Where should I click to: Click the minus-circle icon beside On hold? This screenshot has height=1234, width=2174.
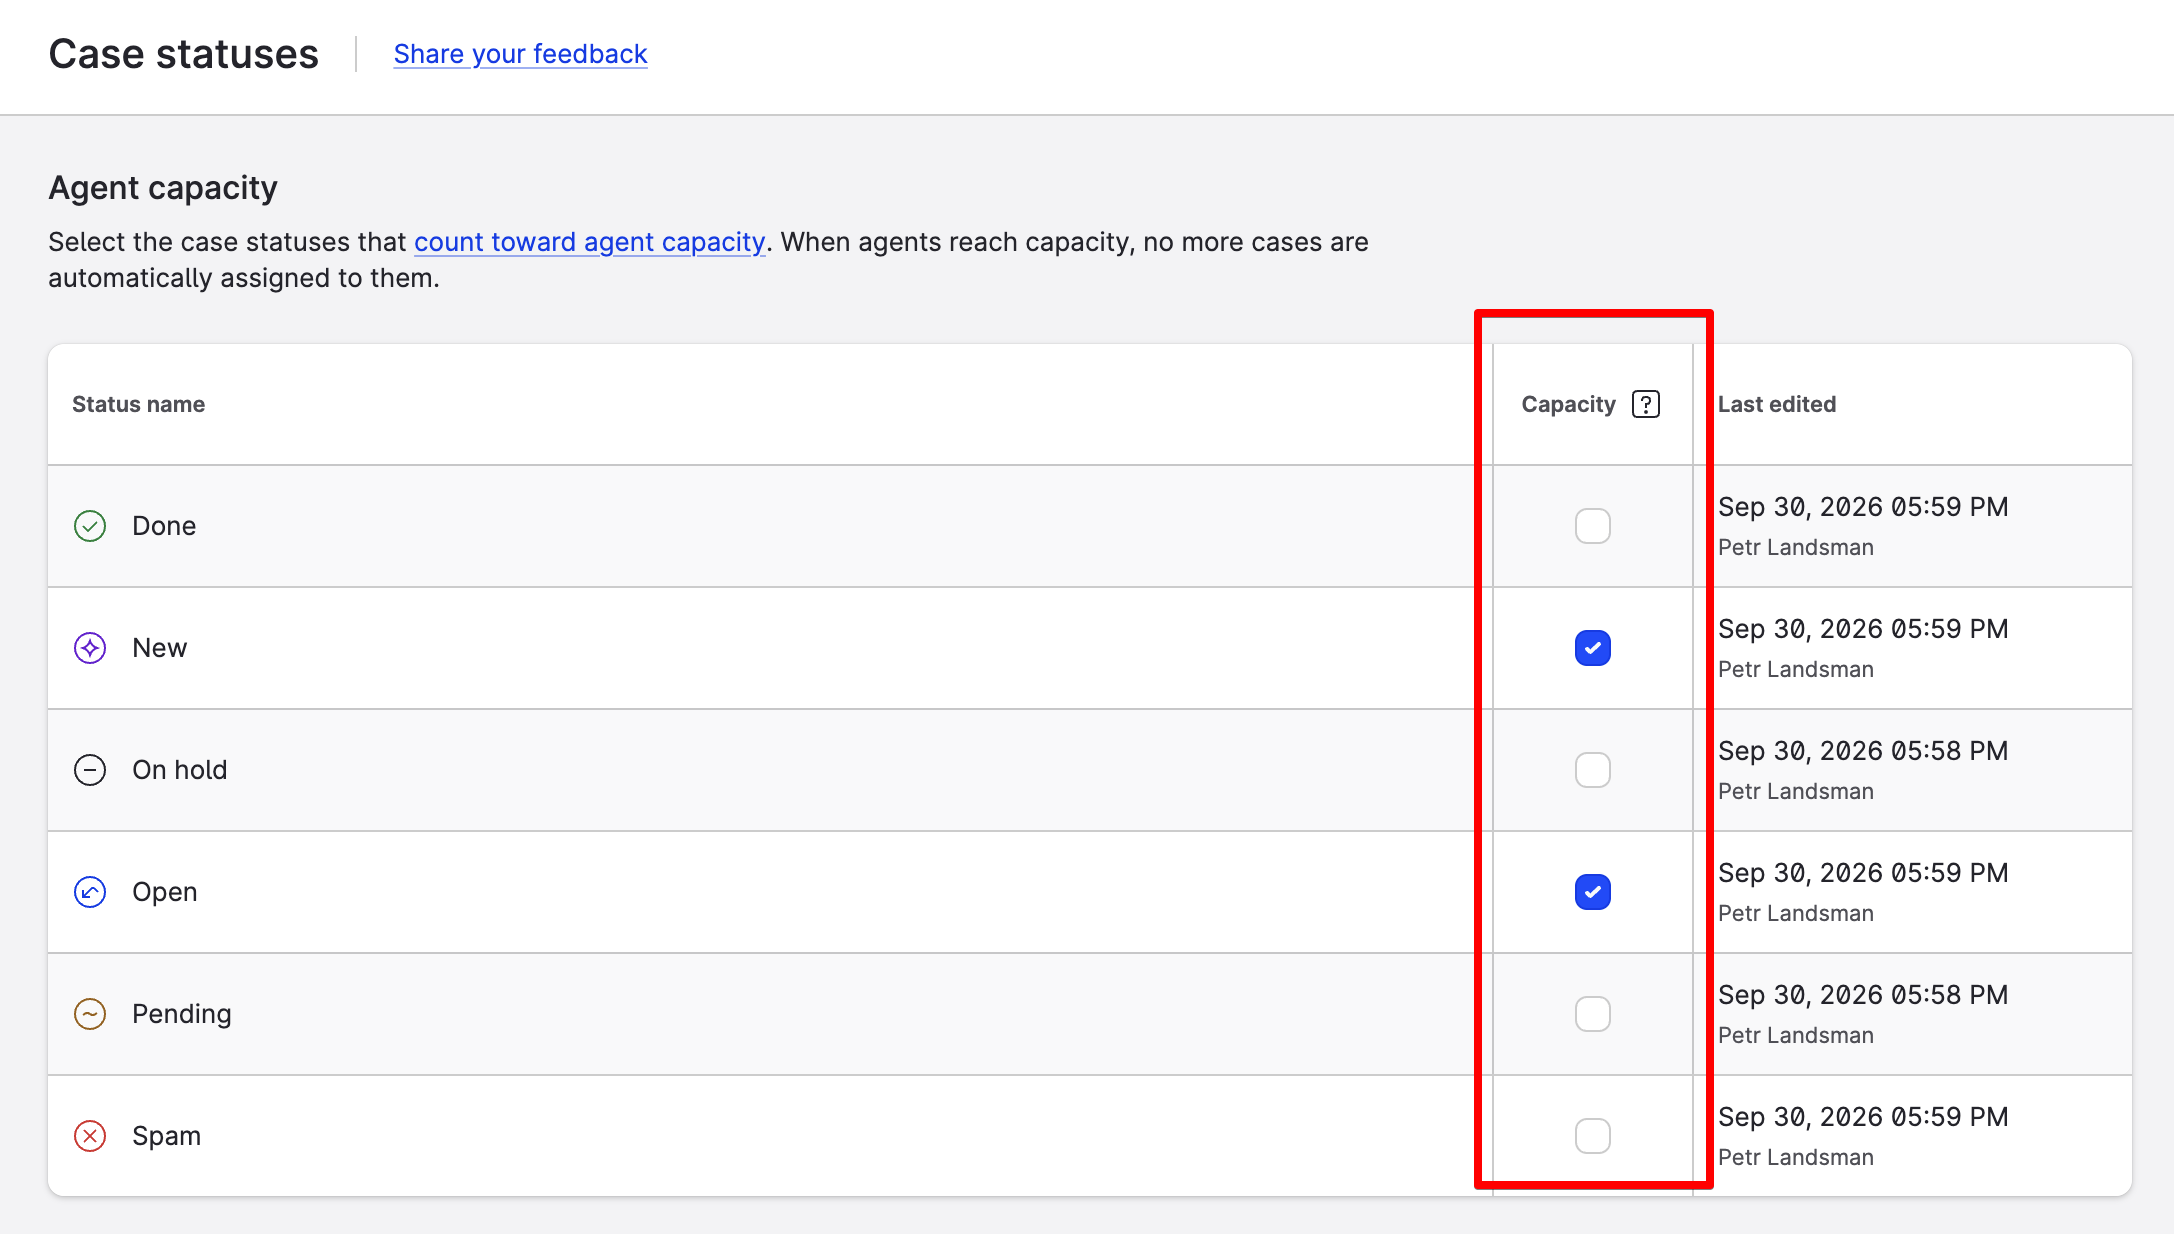pyautogui.click(x=90, y=770)
